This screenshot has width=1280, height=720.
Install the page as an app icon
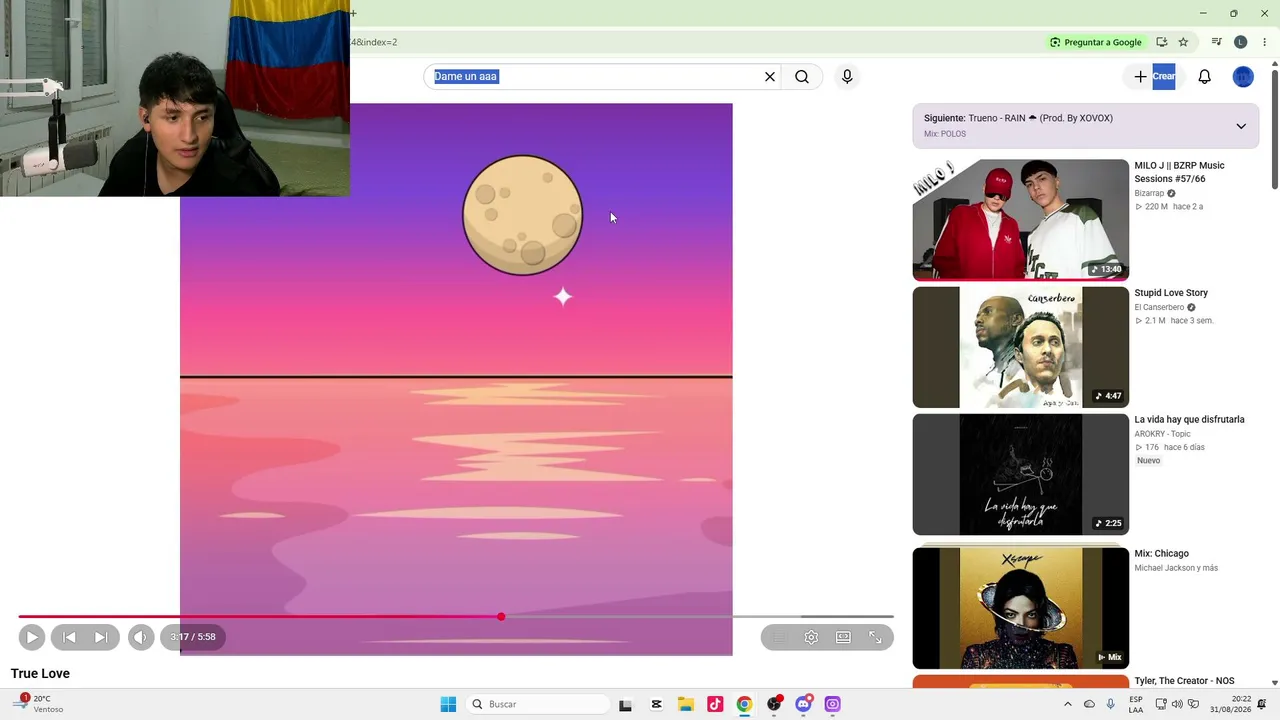click(1161, 42)
